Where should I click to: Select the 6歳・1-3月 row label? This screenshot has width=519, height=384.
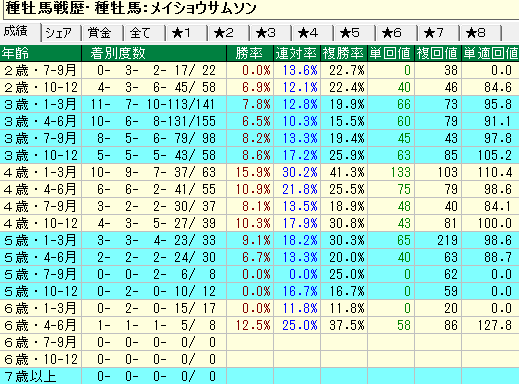coord(41,308)
